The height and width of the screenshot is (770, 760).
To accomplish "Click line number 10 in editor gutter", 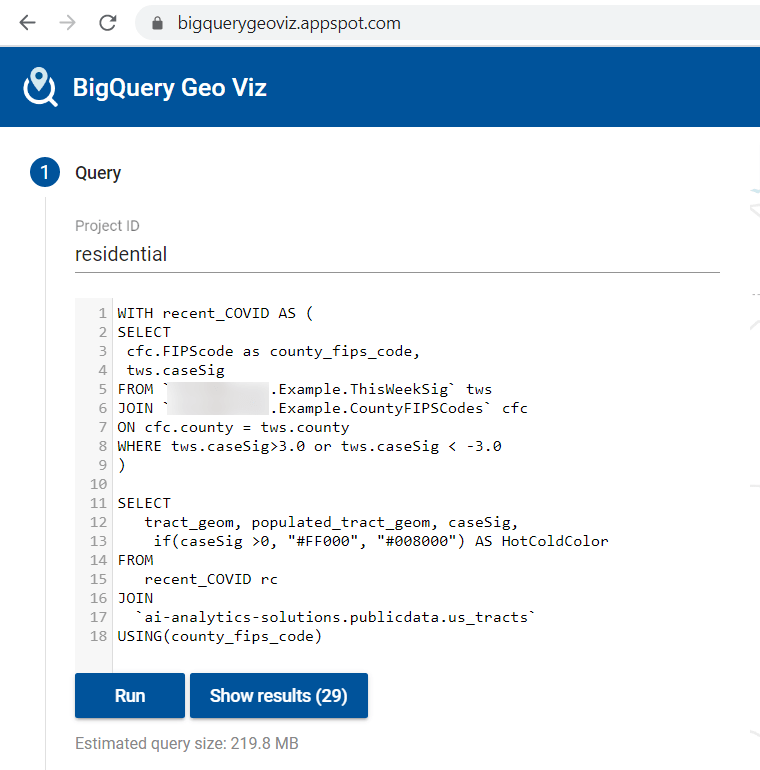I will click(102, 484).
